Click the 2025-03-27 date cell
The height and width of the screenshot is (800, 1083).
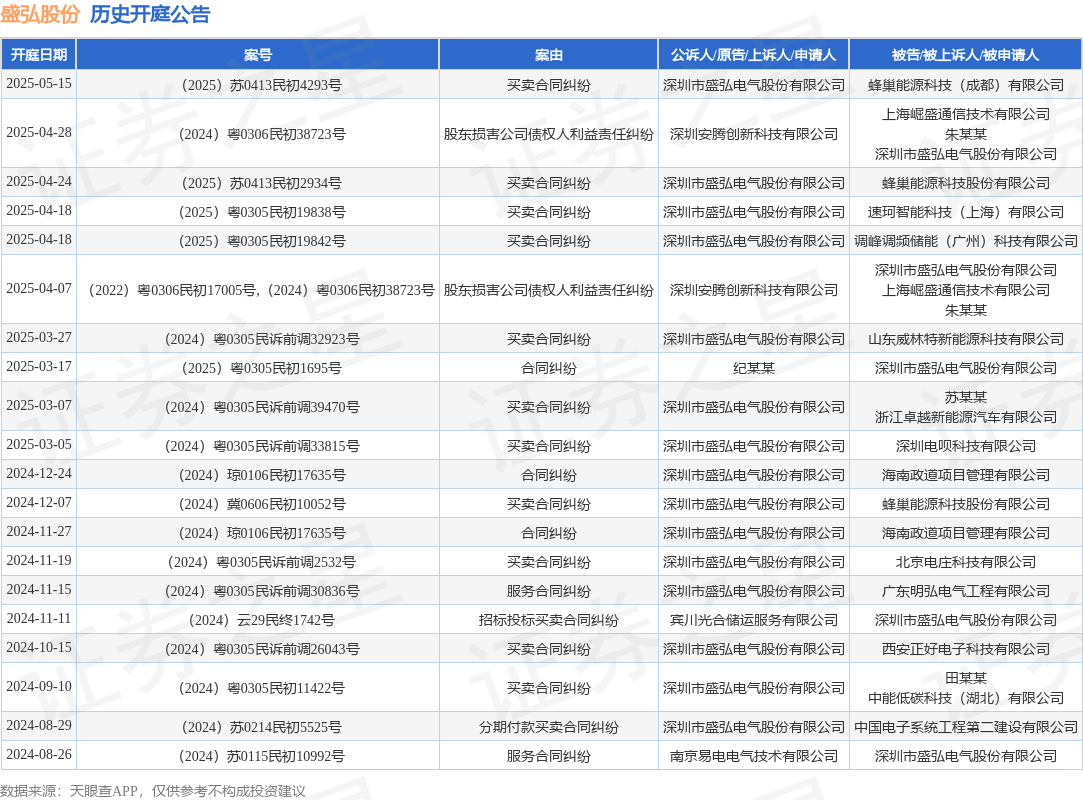click(39, 338)
